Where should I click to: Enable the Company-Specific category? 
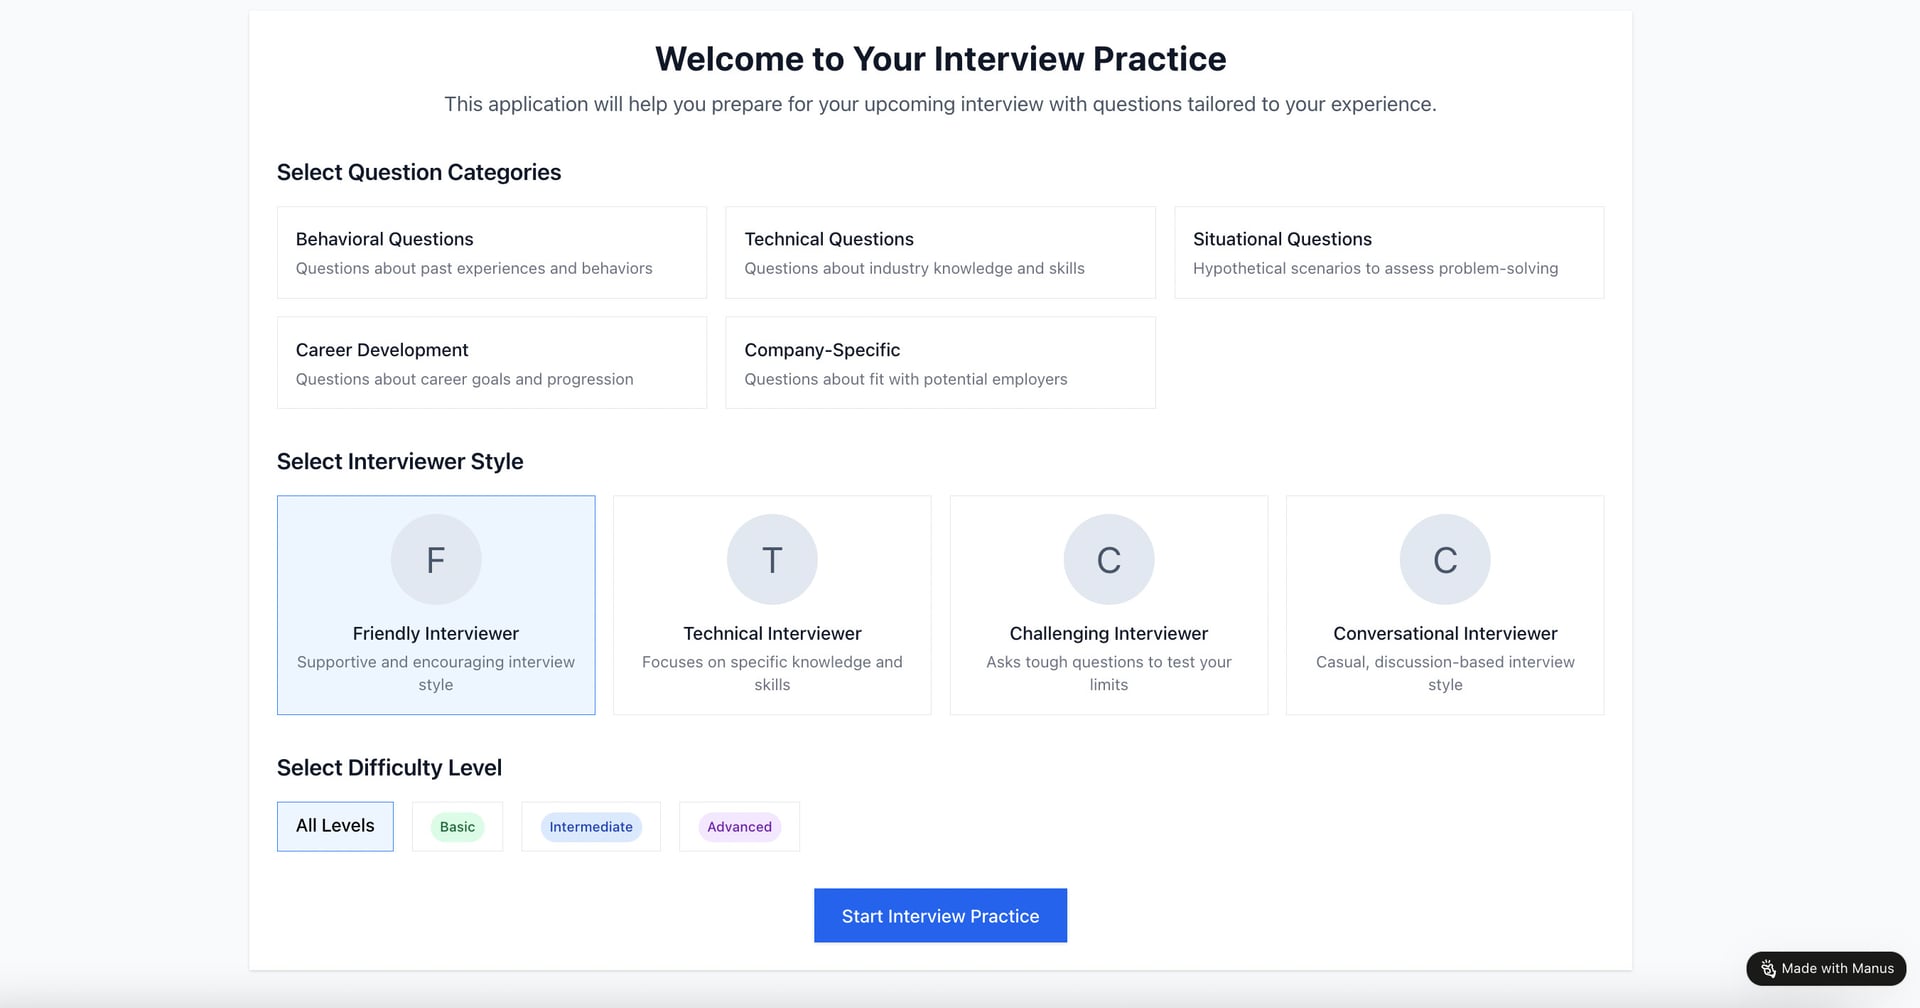(x=940, y=363)
